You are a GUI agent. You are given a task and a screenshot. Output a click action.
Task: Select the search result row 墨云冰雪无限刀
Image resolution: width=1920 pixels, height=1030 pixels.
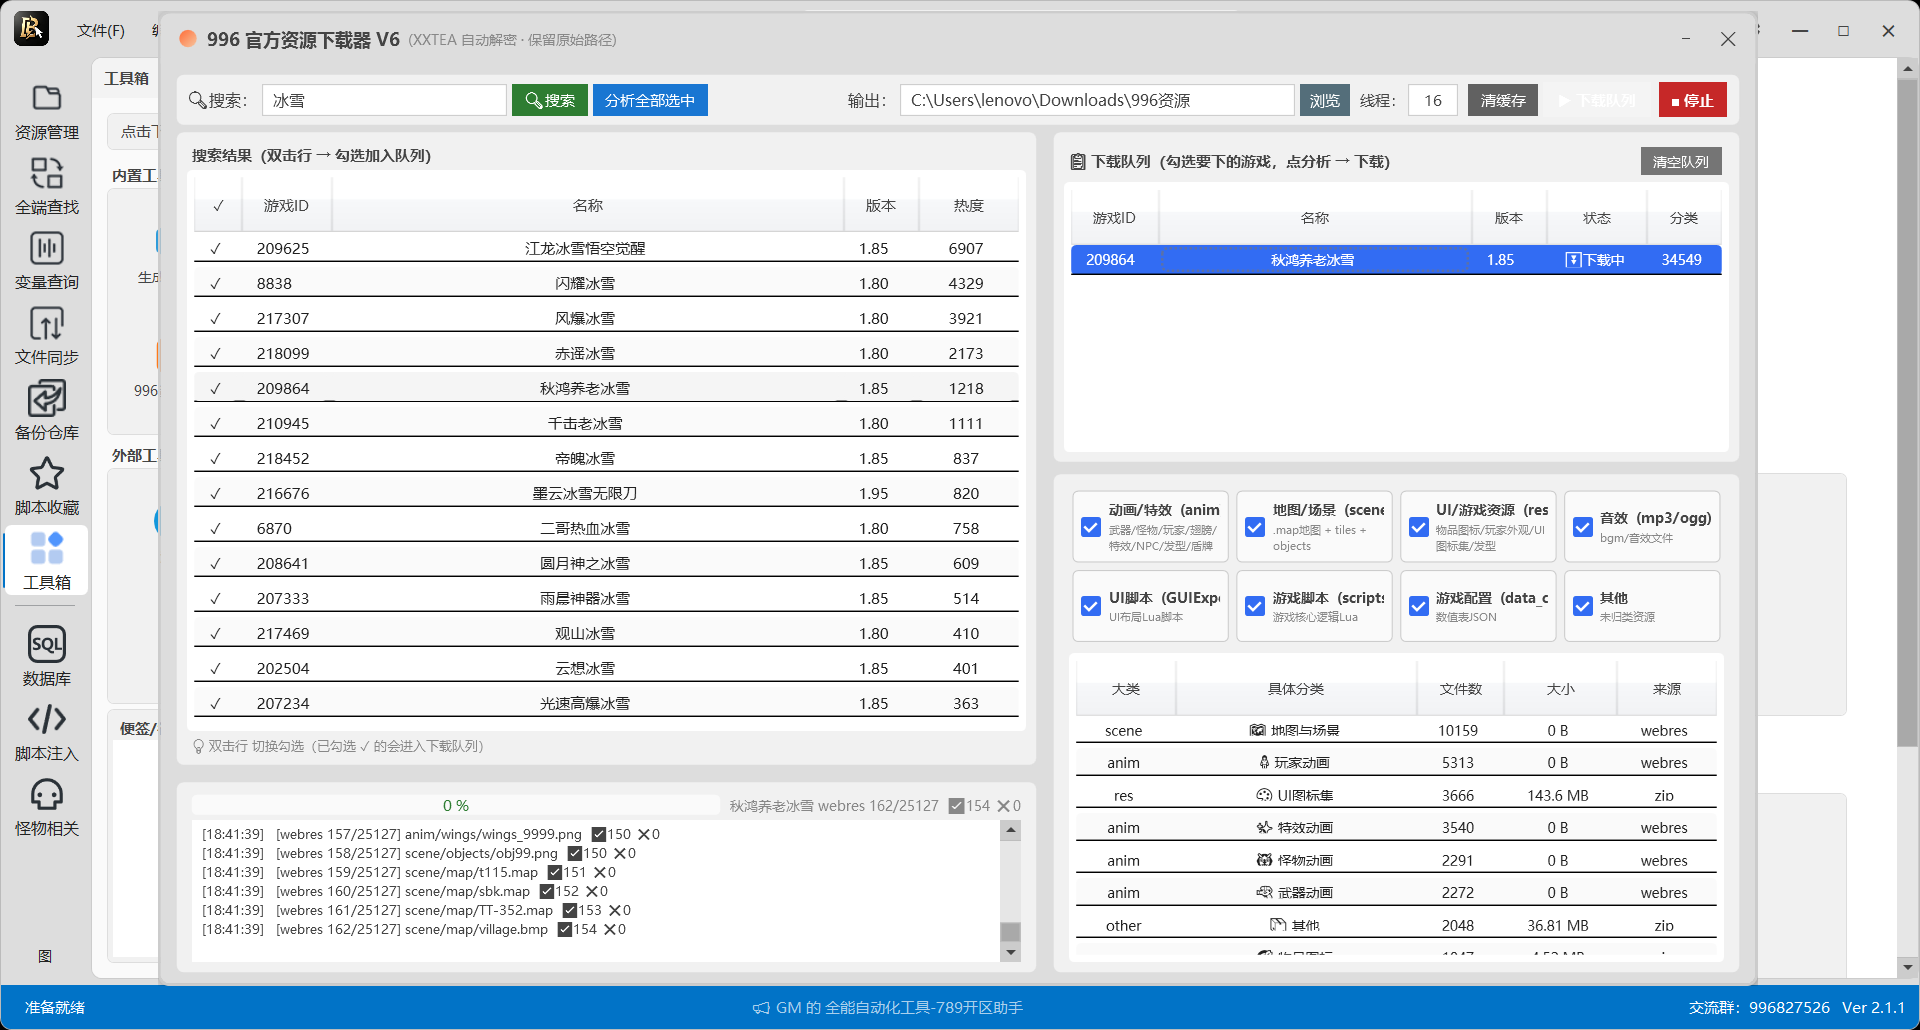(606, 493)
